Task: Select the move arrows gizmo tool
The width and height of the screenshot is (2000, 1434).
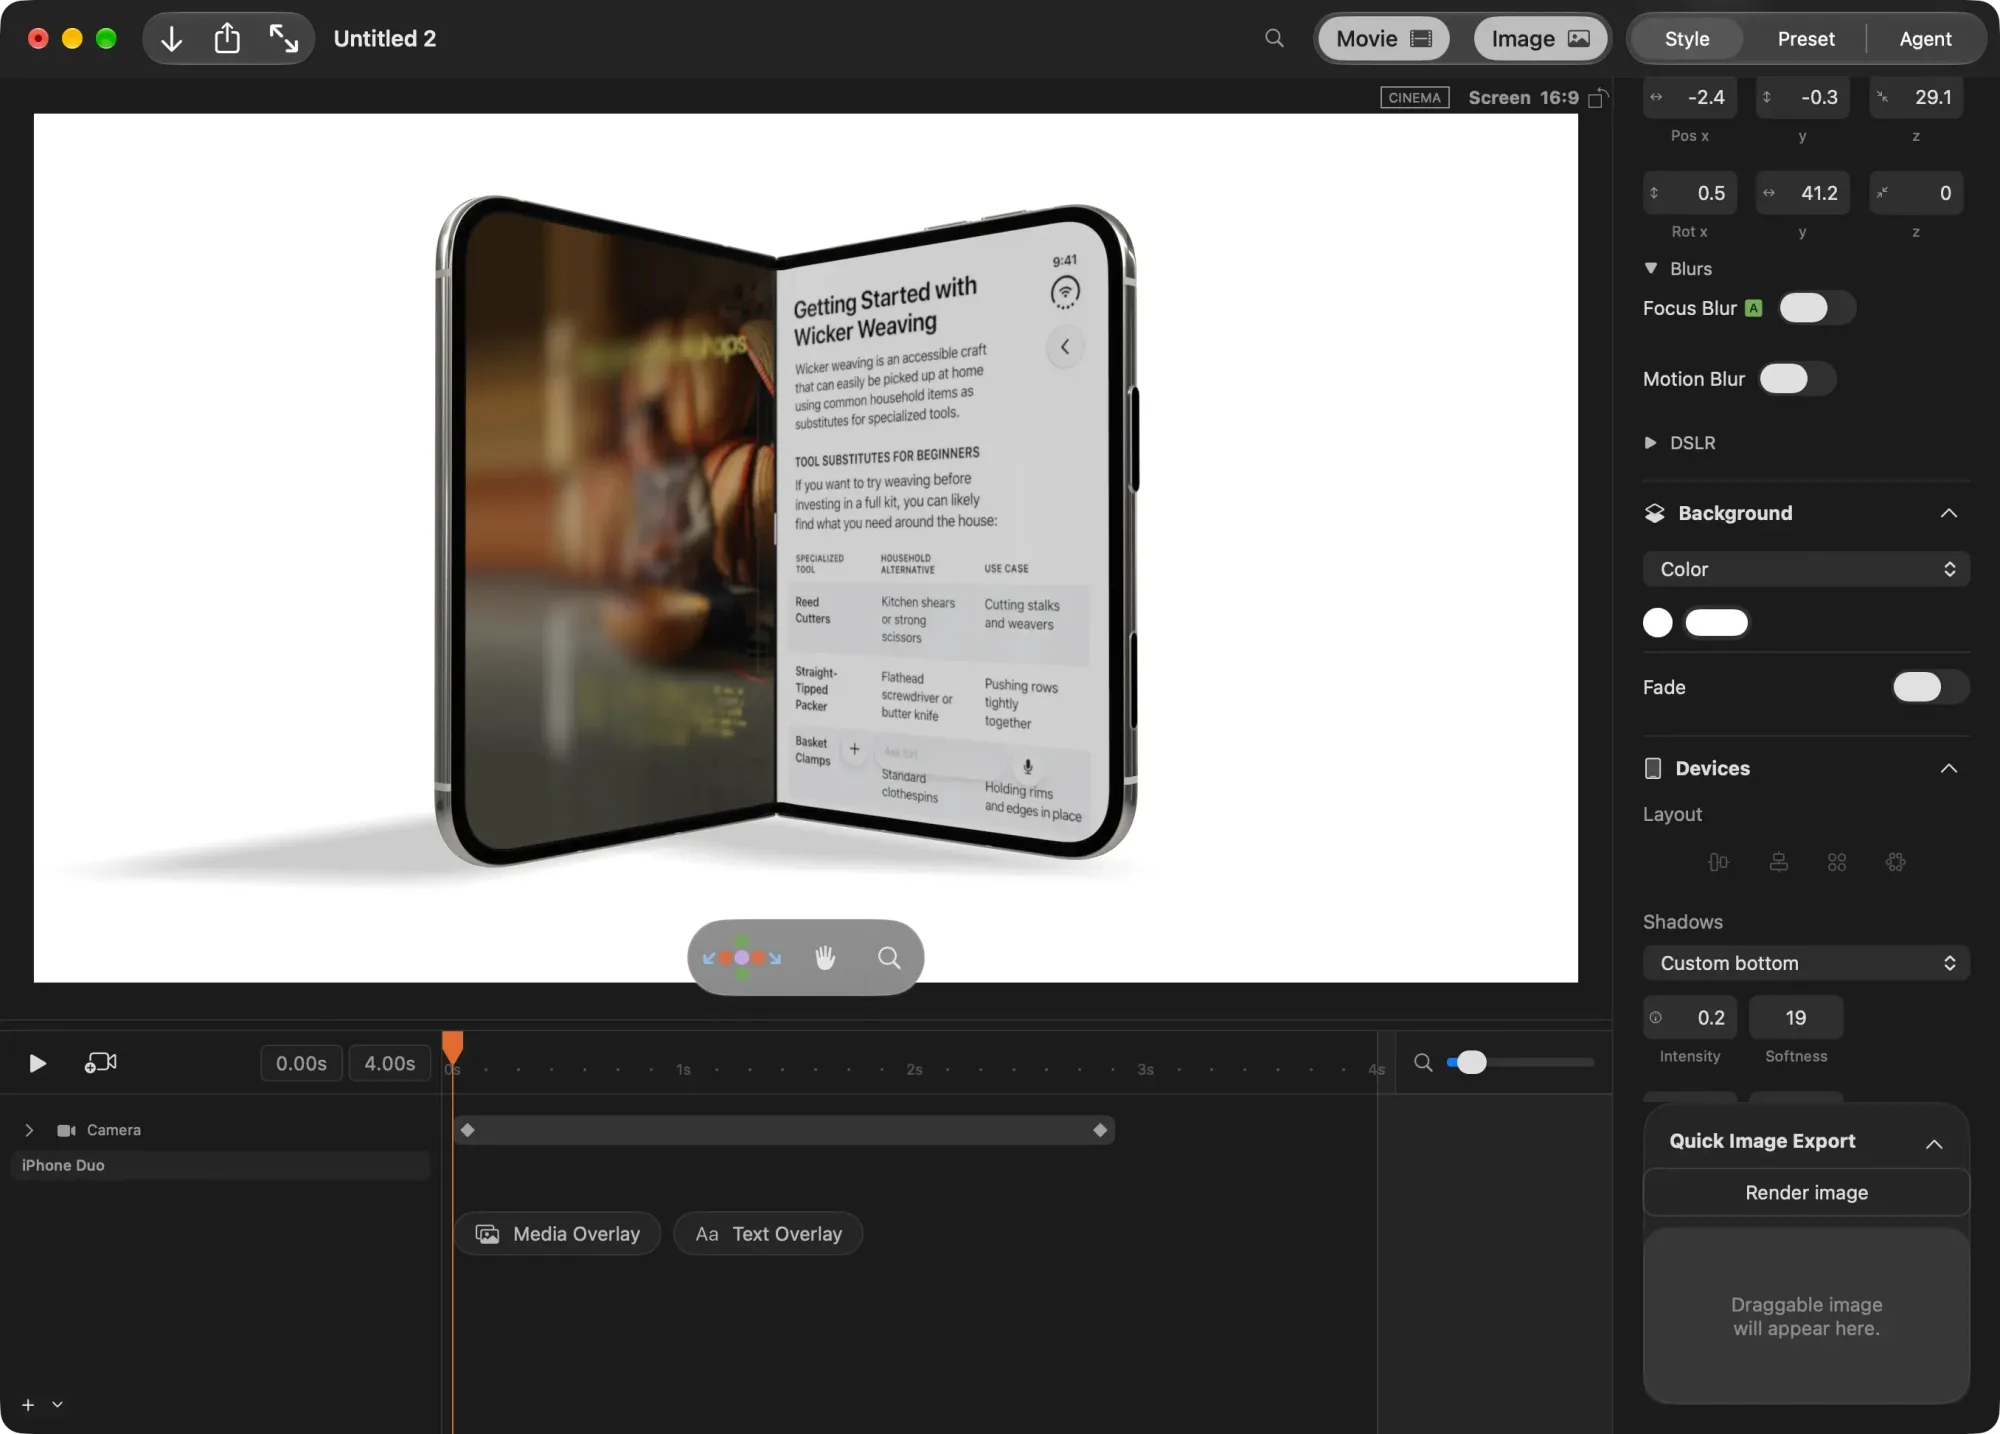Action: (x=741, y=957)
